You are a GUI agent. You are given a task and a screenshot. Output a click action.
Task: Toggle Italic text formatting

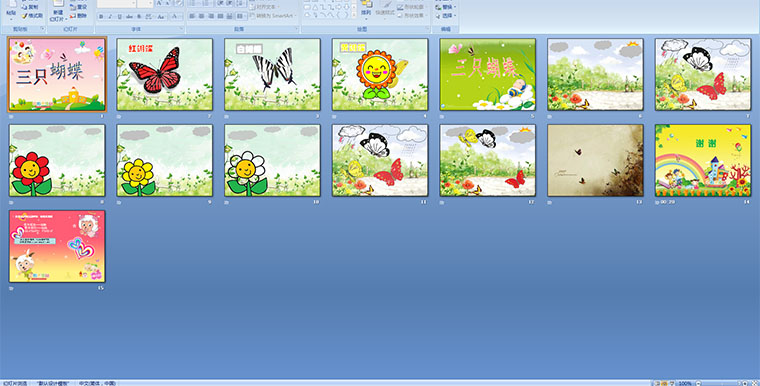pyautogui.click(x=110, y=16)
